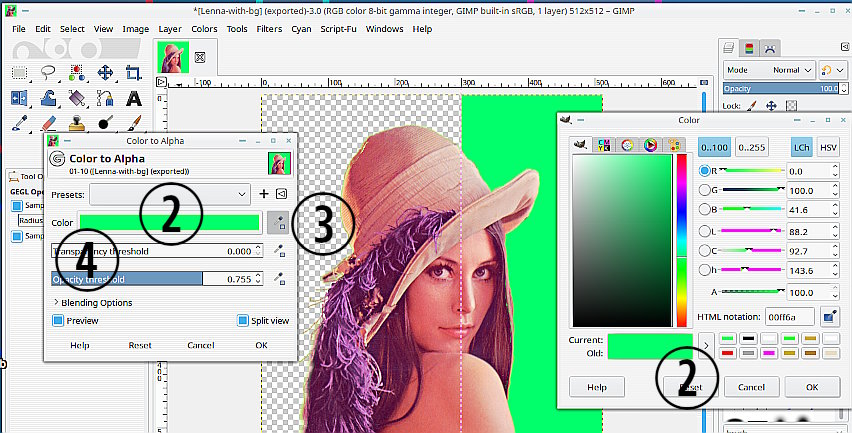Select the B channel radio button
852x433 pixels.
705,209
